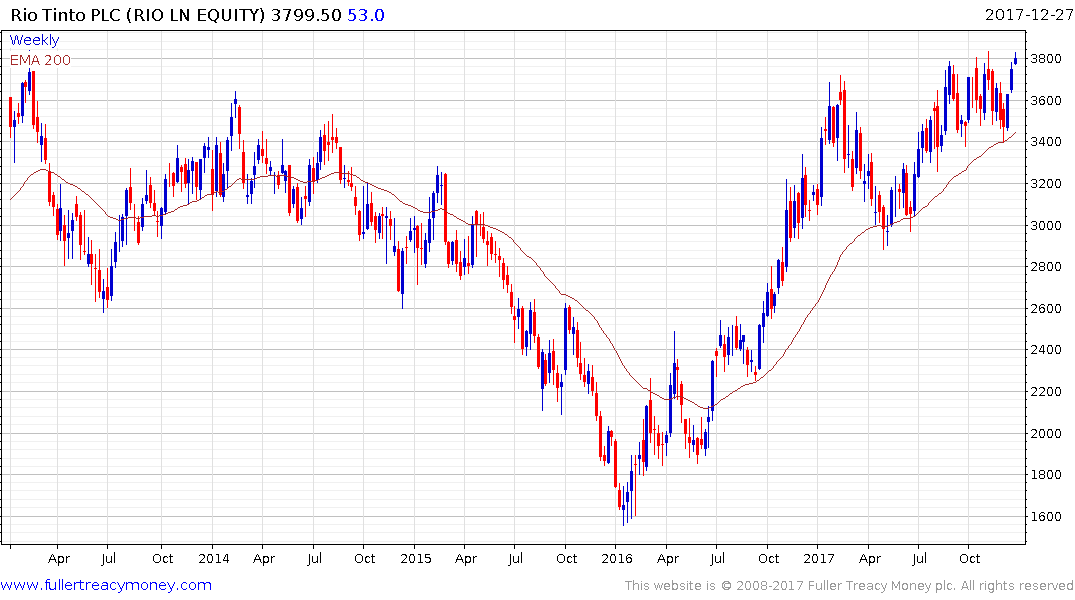Click the 2000 price axis label
The height and width of the screenshot is (600, 1075).
(1046, 433)
